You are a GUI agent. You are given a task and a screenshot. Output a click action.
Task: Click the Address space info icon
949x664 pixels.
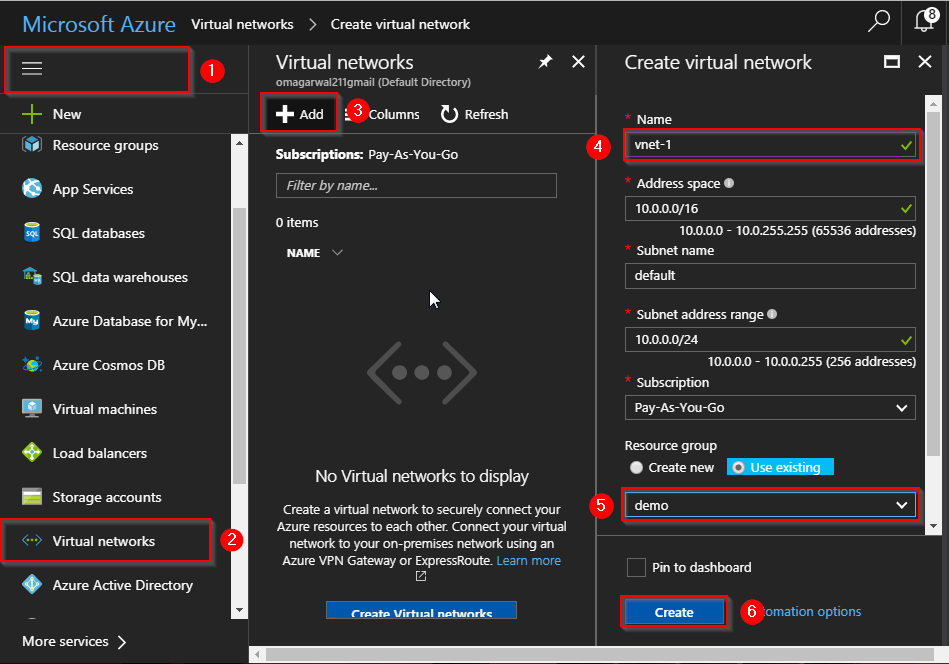(729, 183)
